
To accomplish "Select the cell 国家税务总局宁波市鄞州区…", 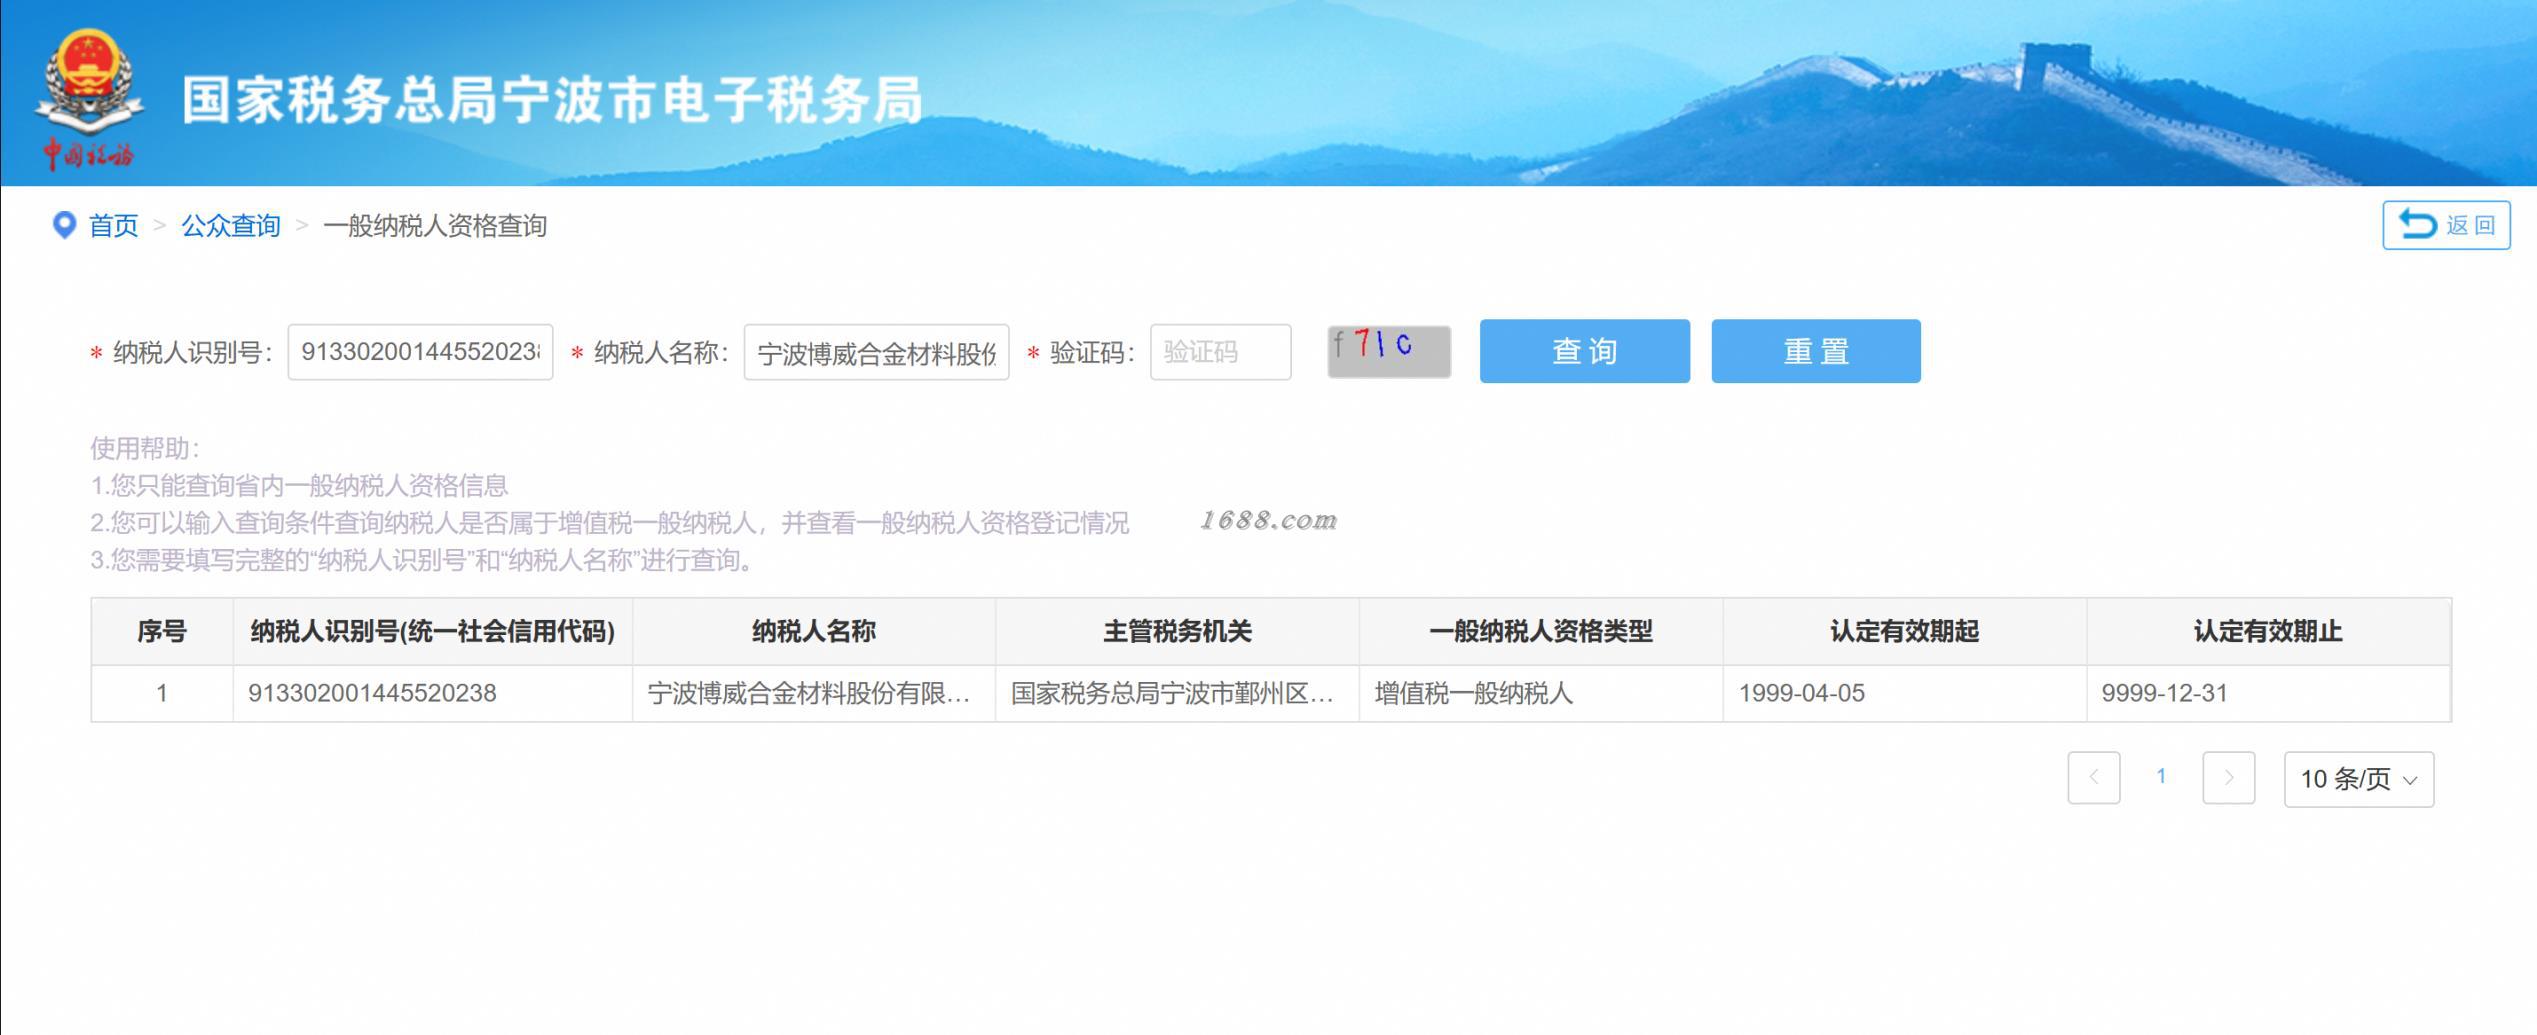I will pyautogui.click(x=1177, y=693).
